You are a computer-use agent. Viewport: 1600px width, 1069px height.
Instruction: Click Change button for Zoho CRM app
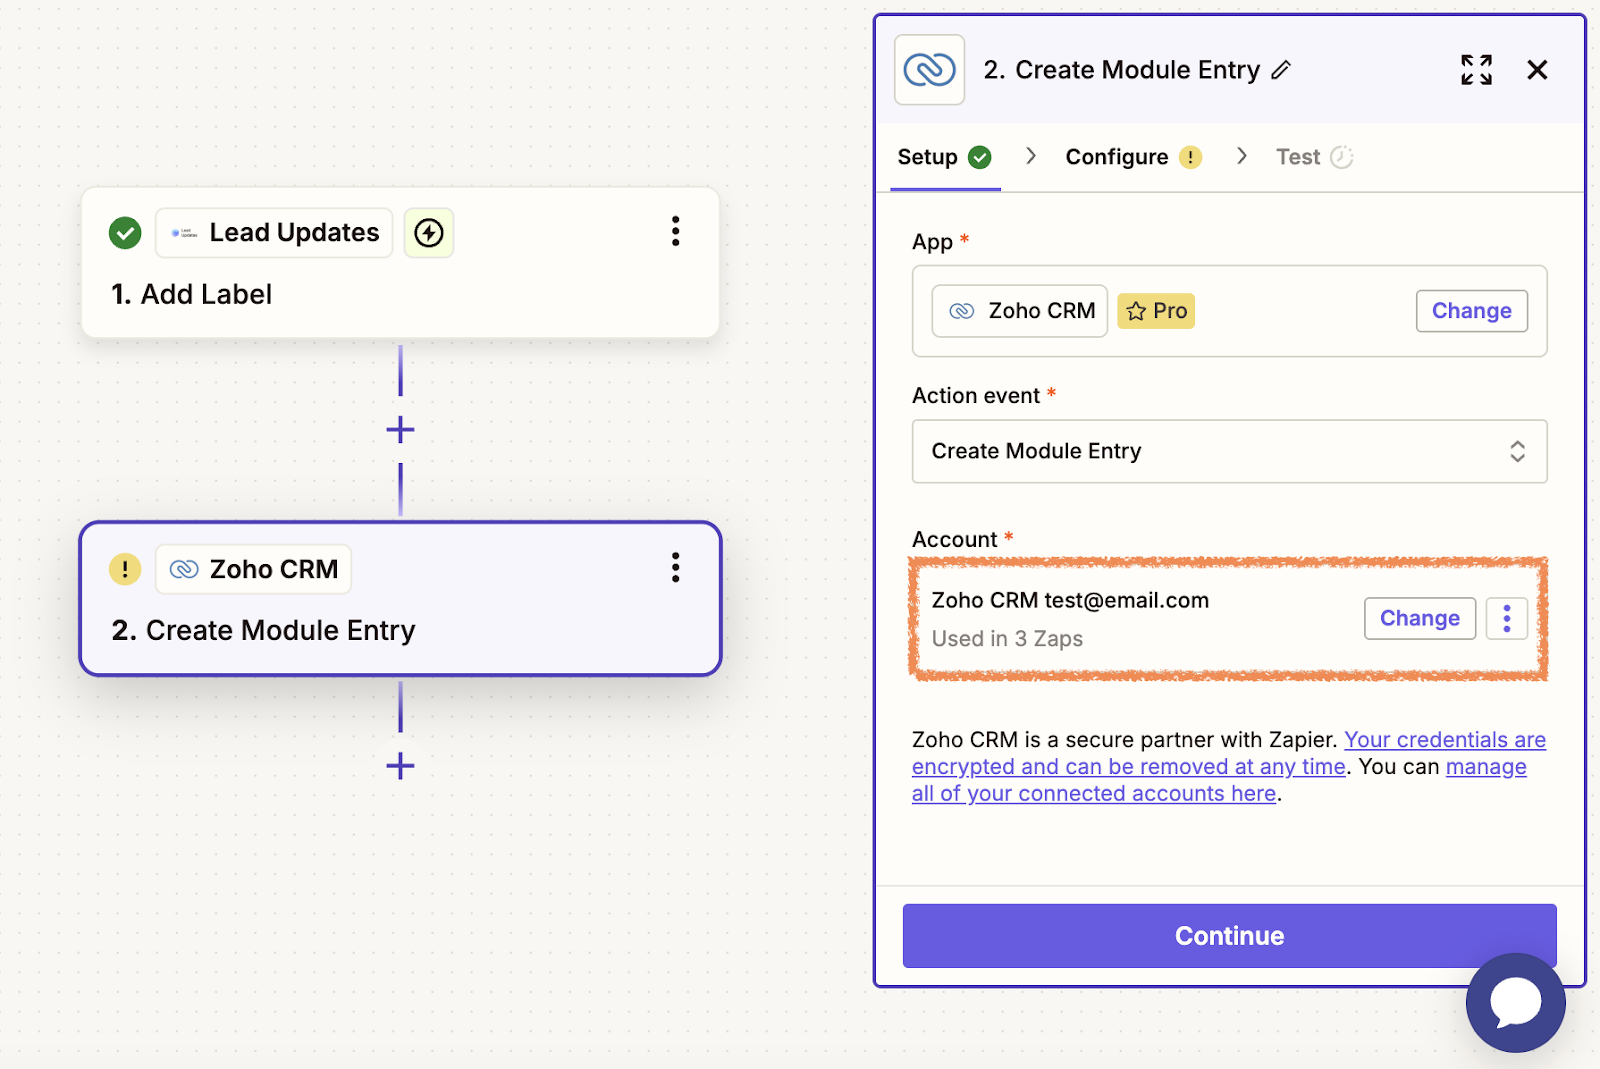click(x=1471, y=311)
